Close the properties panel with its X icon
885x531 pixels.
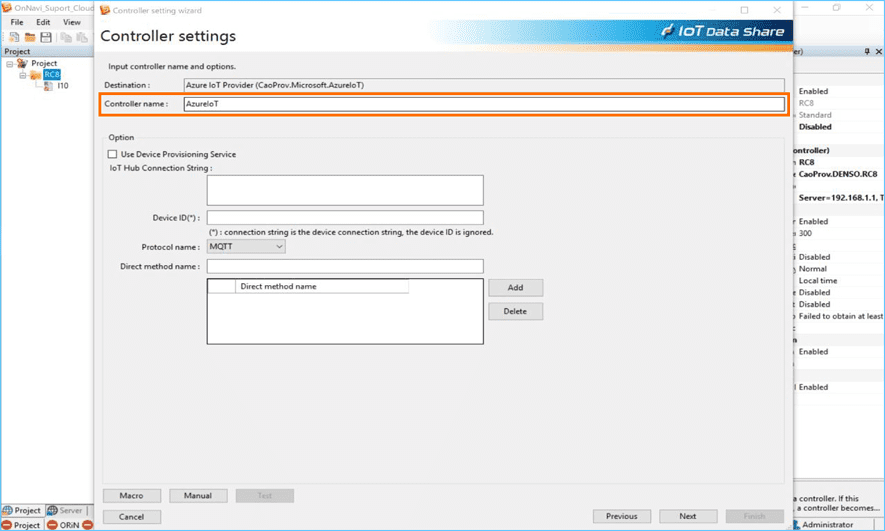[879, 51]
